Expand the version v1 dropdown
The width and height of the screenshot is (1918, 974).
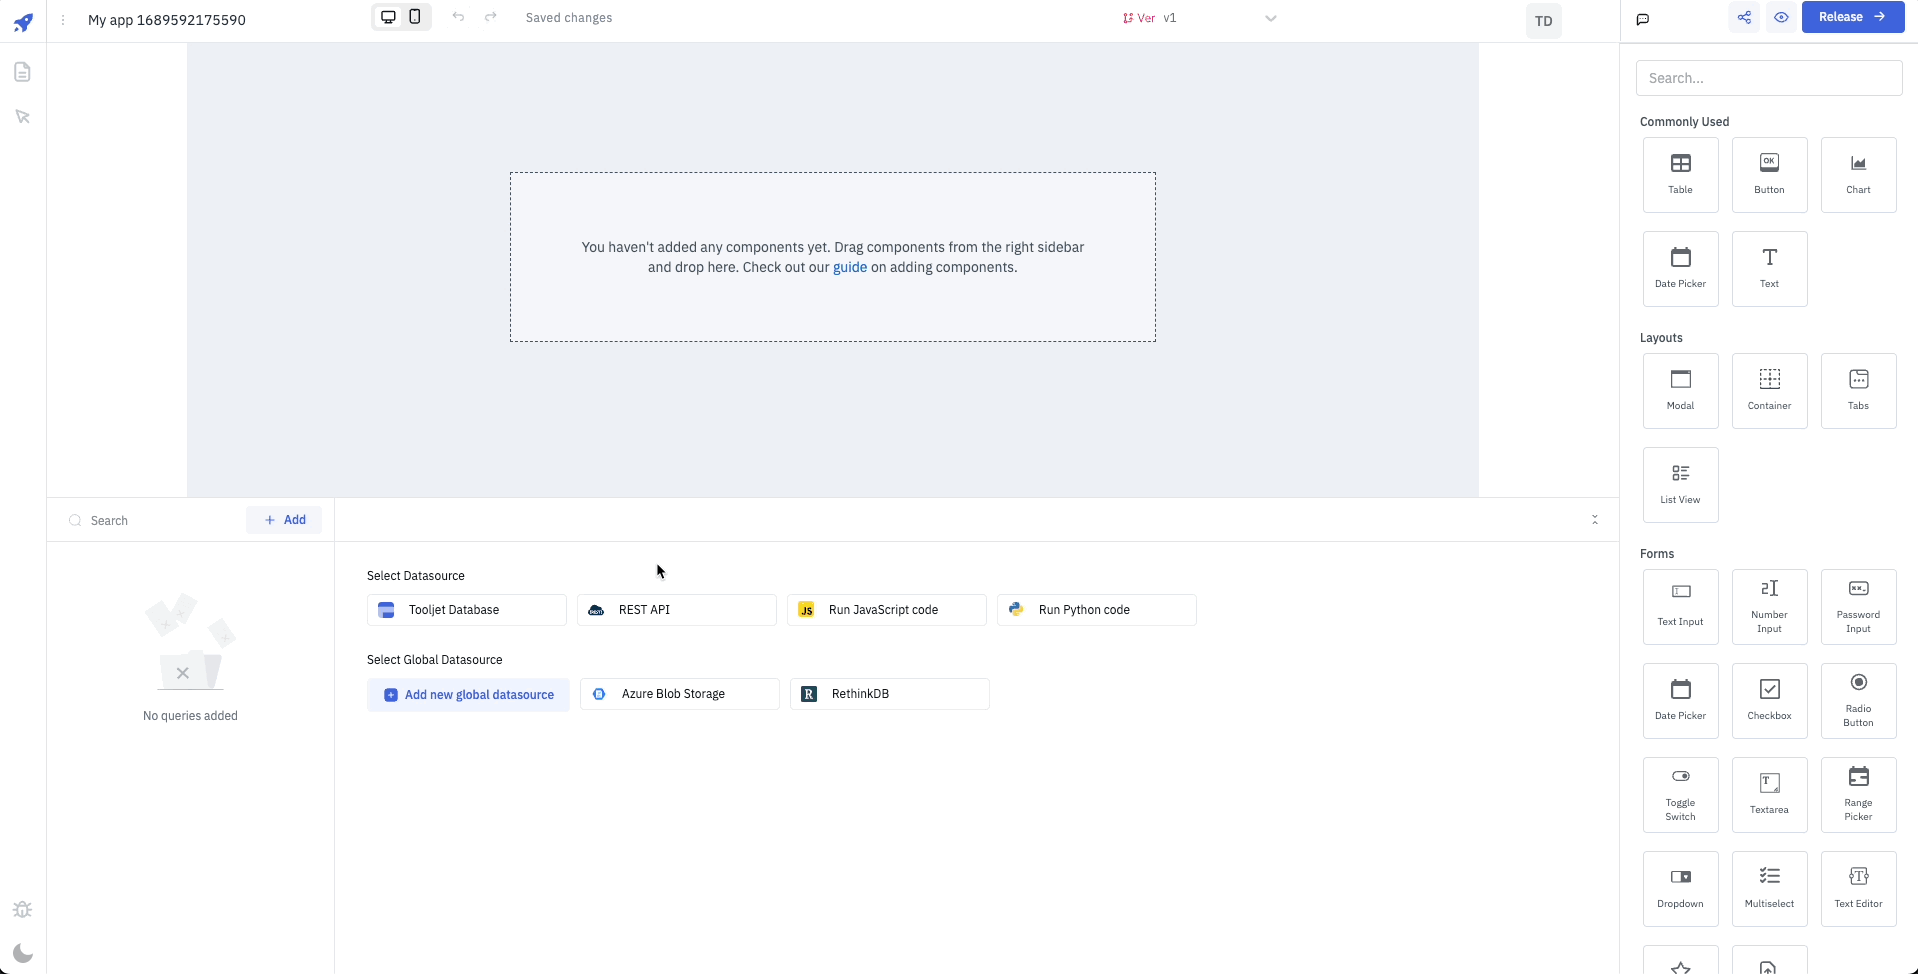(x=1270, y=18)
